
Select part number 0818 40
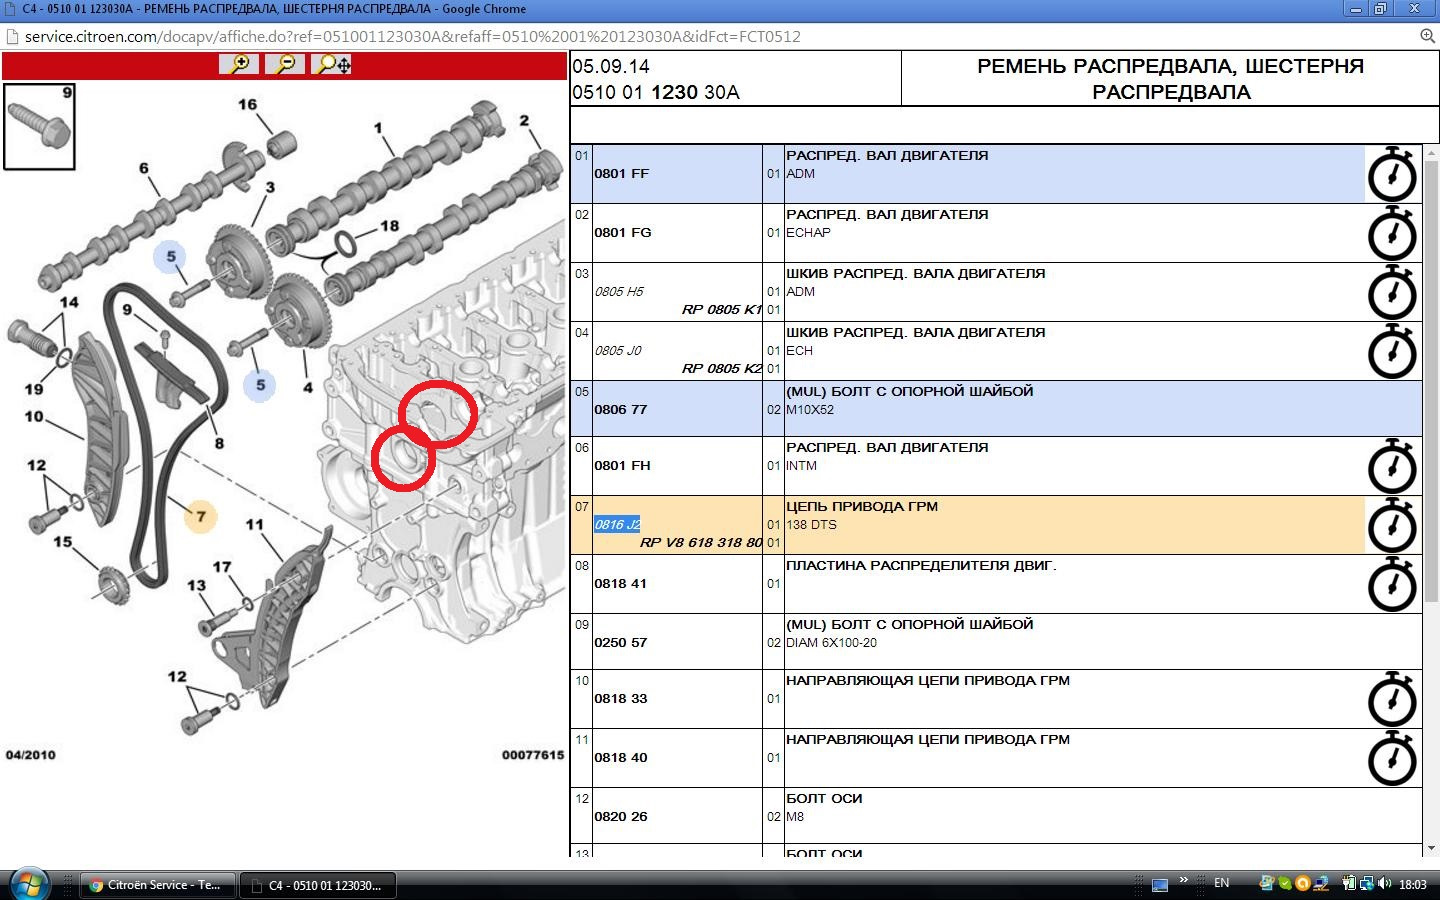click(621, 758)
